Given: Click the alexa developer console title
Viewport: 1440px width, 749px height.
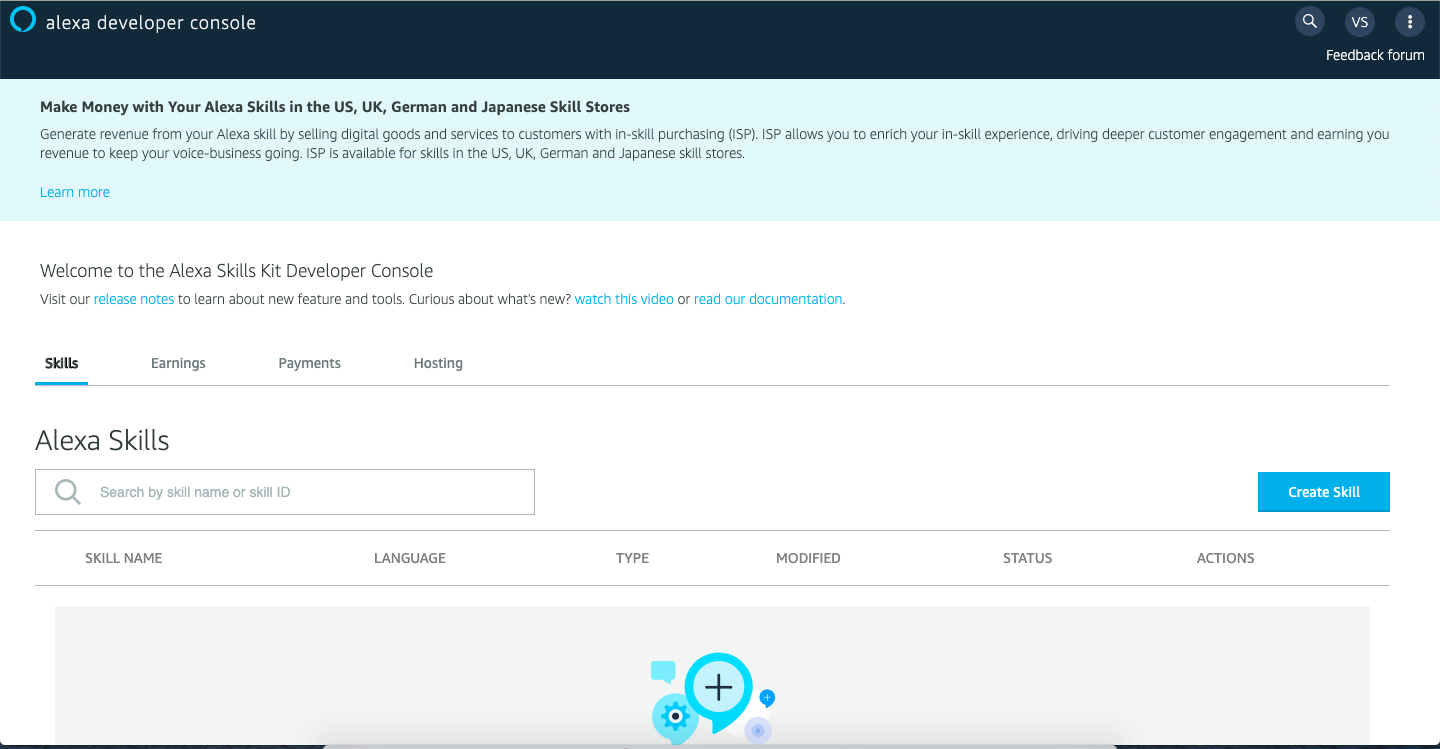Looking at the screenshot, I should click(151, 22).
